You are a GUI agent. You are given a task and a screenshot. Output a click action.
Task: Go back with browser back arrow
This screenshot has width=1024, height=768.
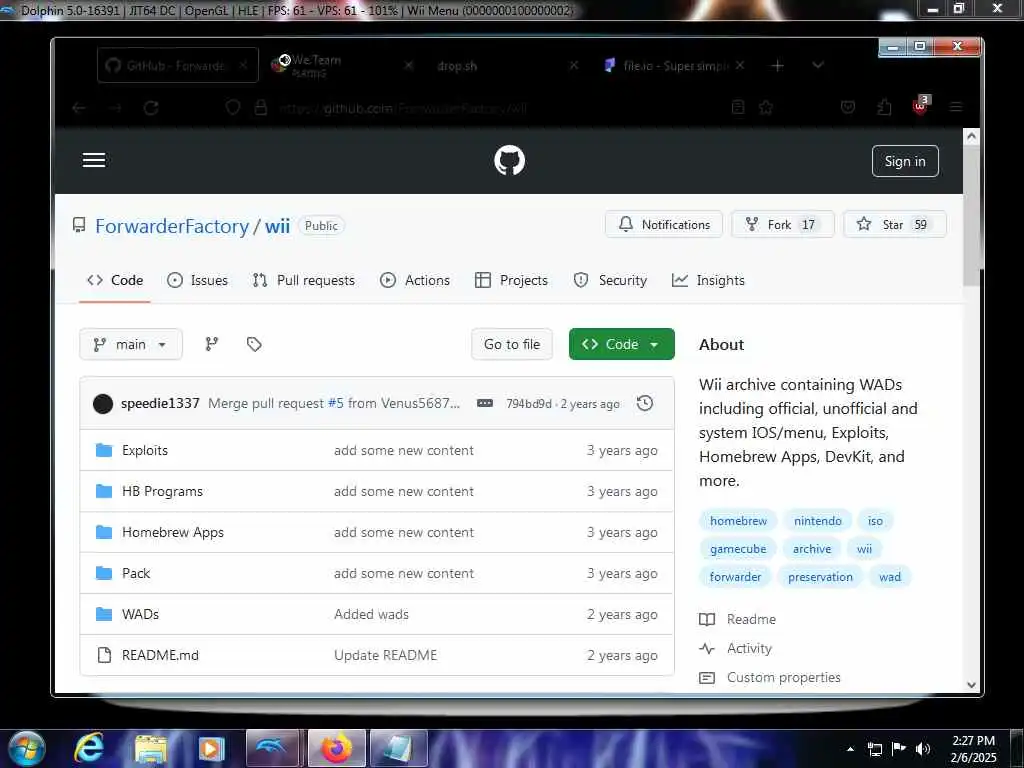pos(79,108)
